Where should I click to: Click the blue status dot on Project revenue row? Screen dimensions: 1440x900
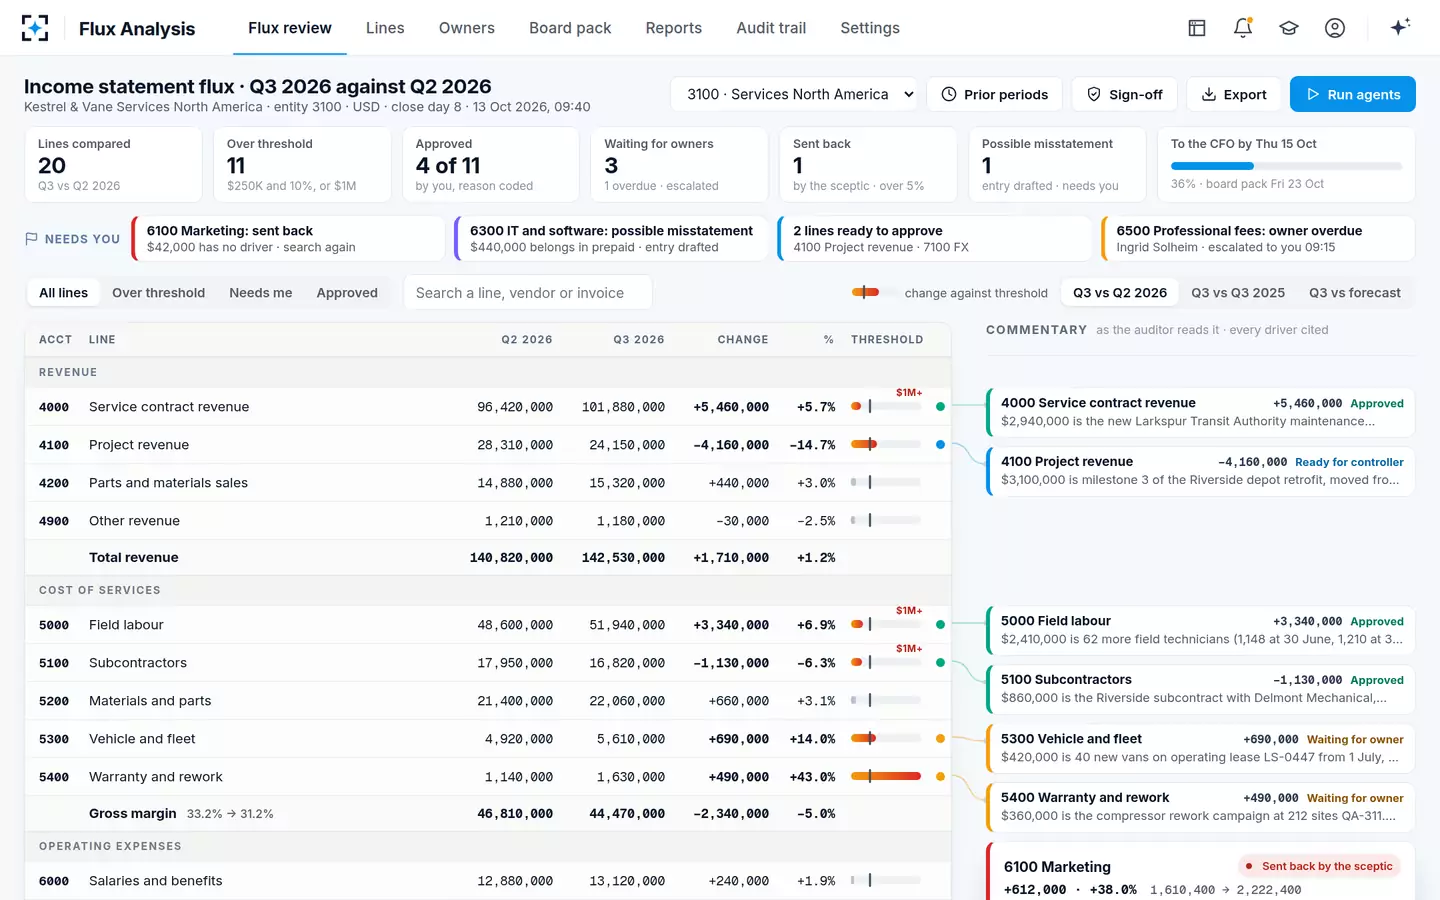point(940,445)
